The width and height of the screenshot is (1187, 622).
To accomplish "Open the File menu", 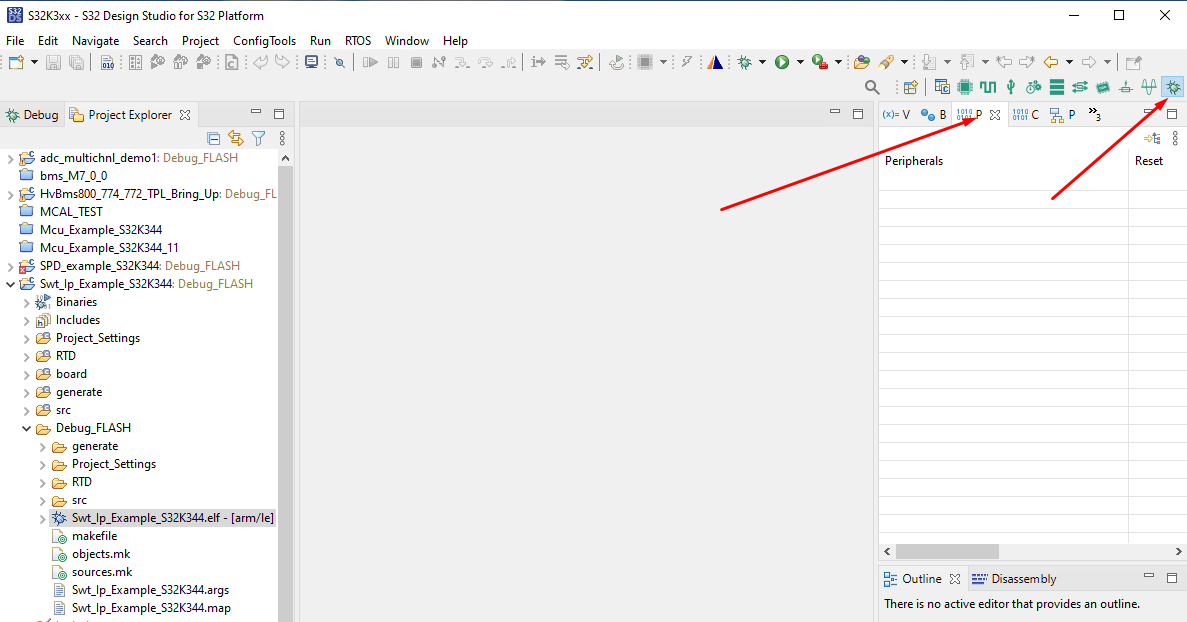I will coord(15,41).
